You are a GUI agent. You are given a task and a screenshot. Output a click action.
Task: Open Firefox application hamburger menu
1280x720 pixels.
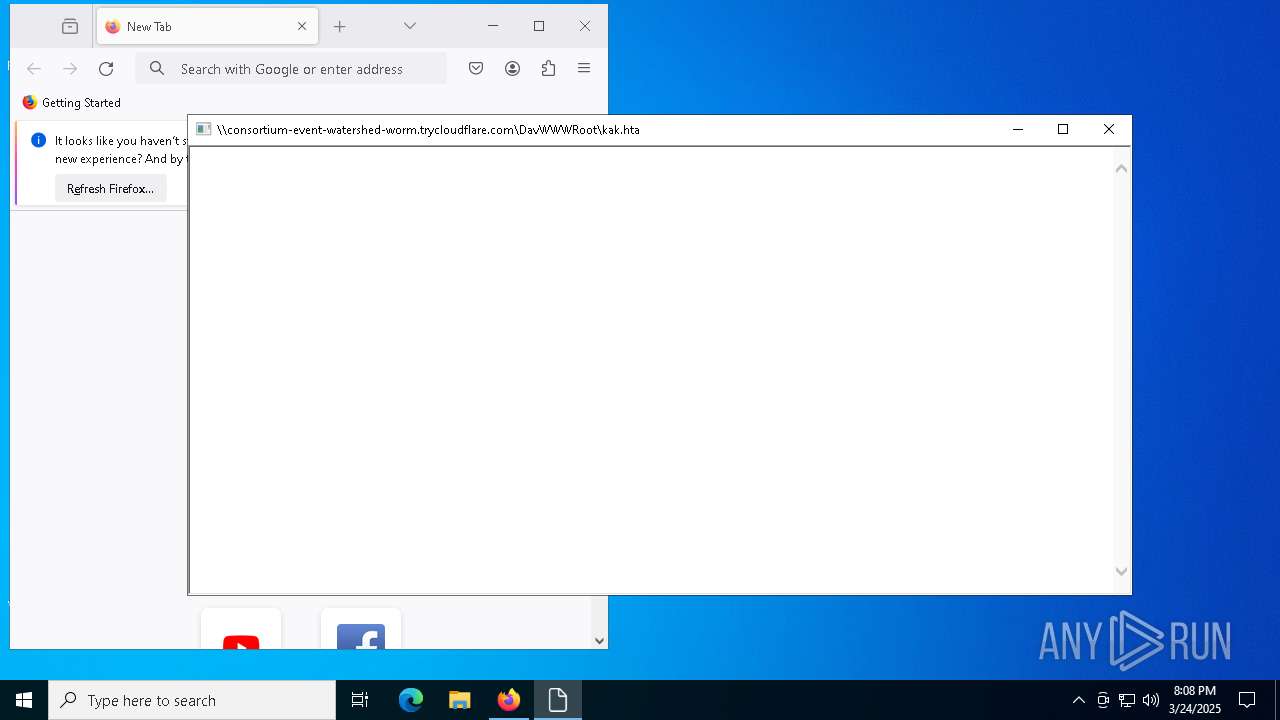(x=584, y=69)
